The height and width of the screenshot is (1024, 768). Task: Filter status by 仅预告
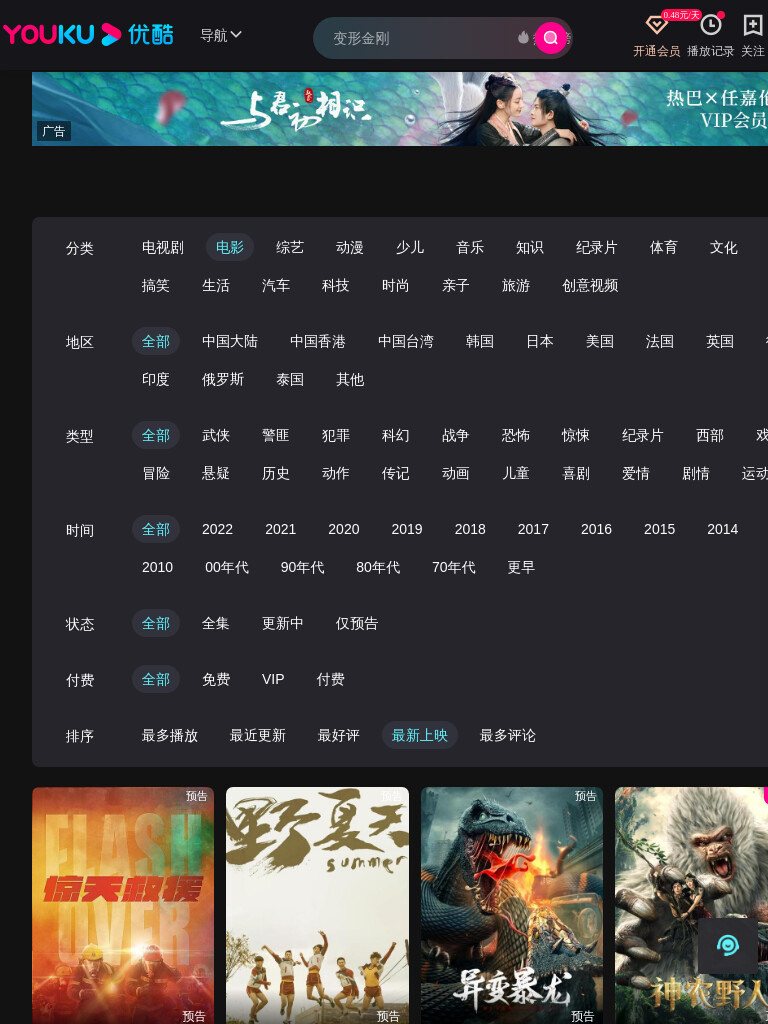coord(357,624)
